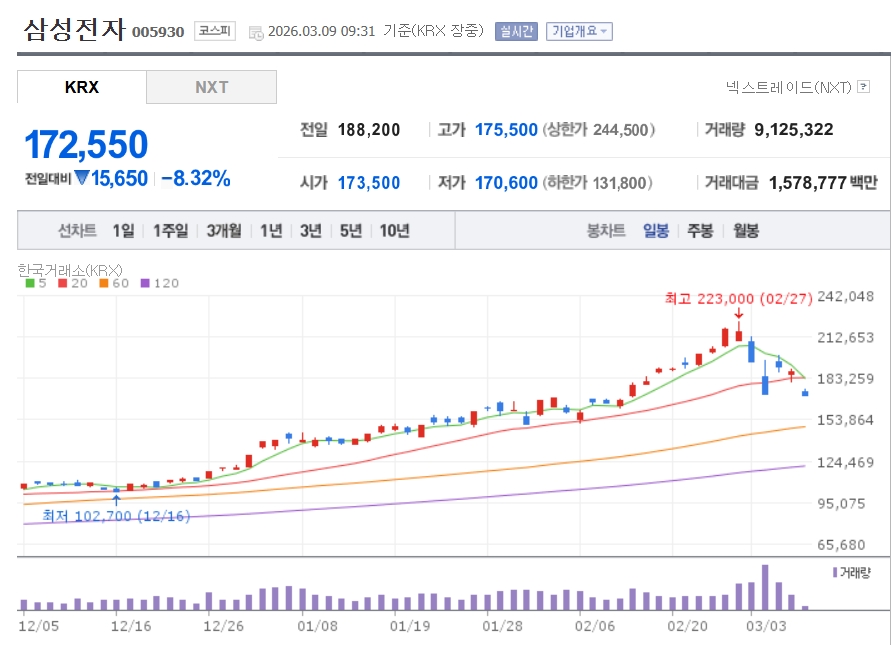This screenshot has width=891, height=645.
Task: Select the 3개월 line chart period
Action: tap(224, 231)
